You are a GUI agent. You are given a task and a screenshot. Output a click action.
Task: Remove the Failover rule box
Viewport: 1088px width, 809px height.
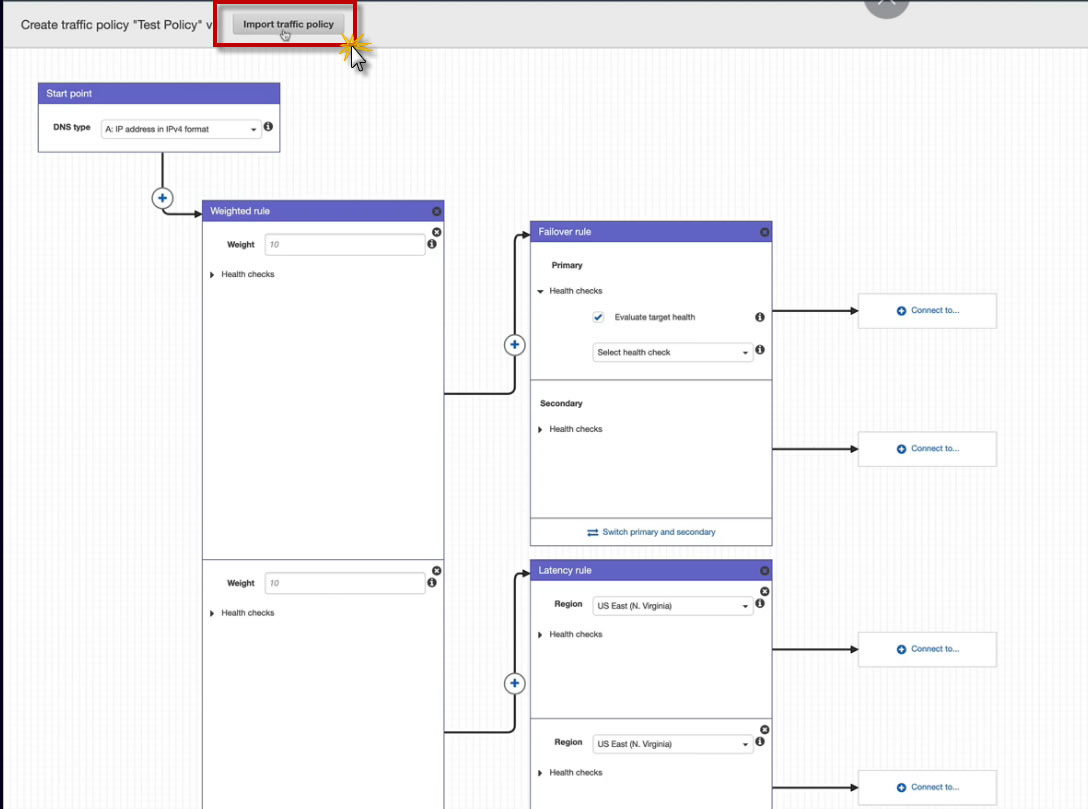[765, 232]
